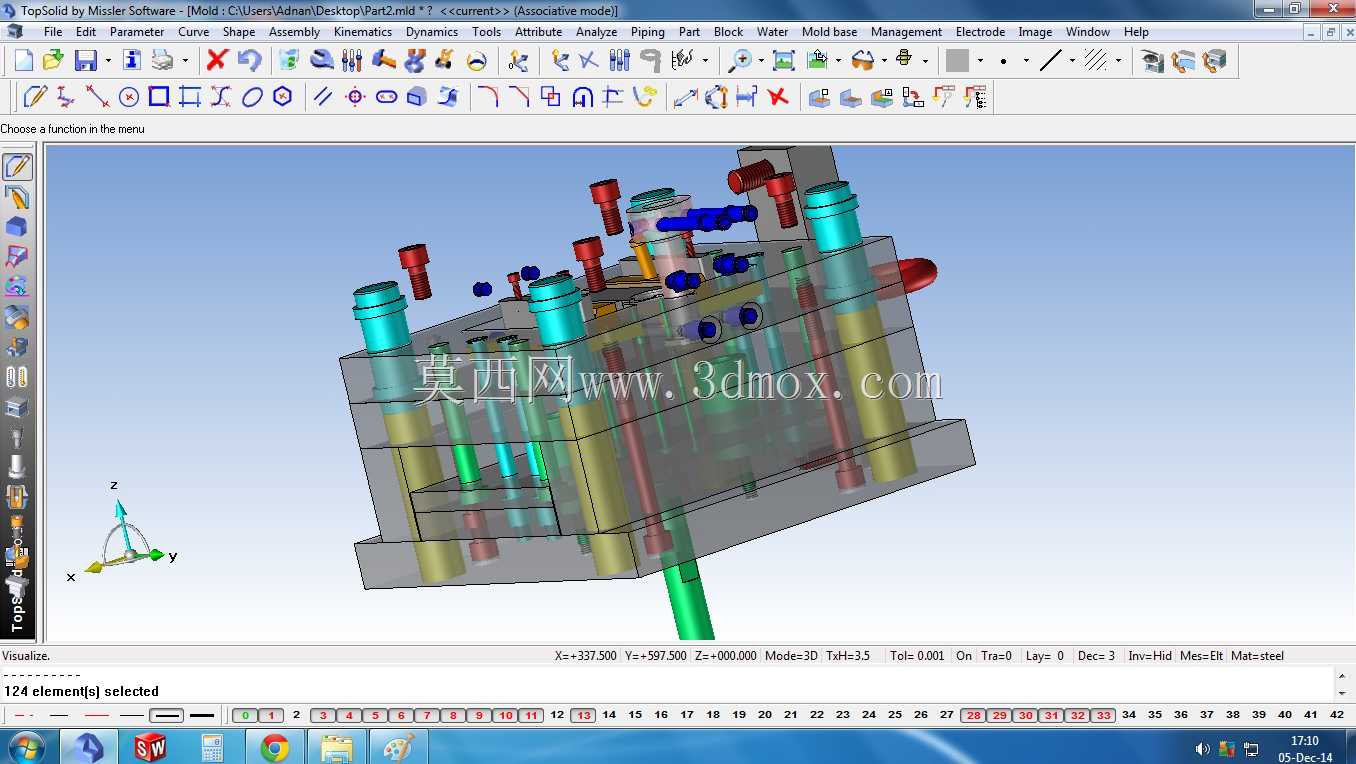Image resolution: width=1356 pixels, height=764 pixels.
Task: Open the Mold base menu
Action: [829, 32]
